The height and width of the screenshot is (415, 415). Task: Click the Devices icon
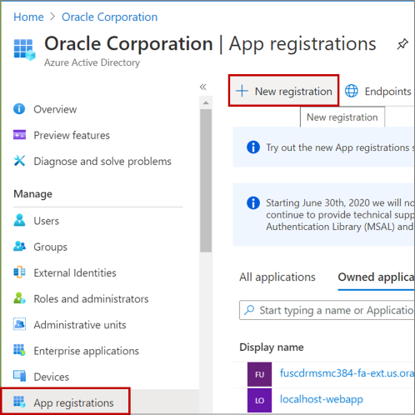pyautogui.click(x=19, y=376)
